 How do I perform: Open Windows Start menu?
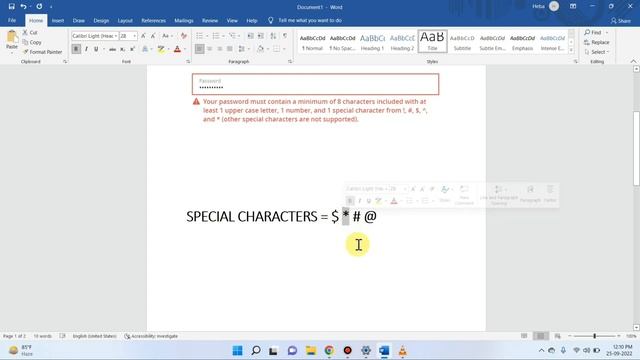pos(237,350)
